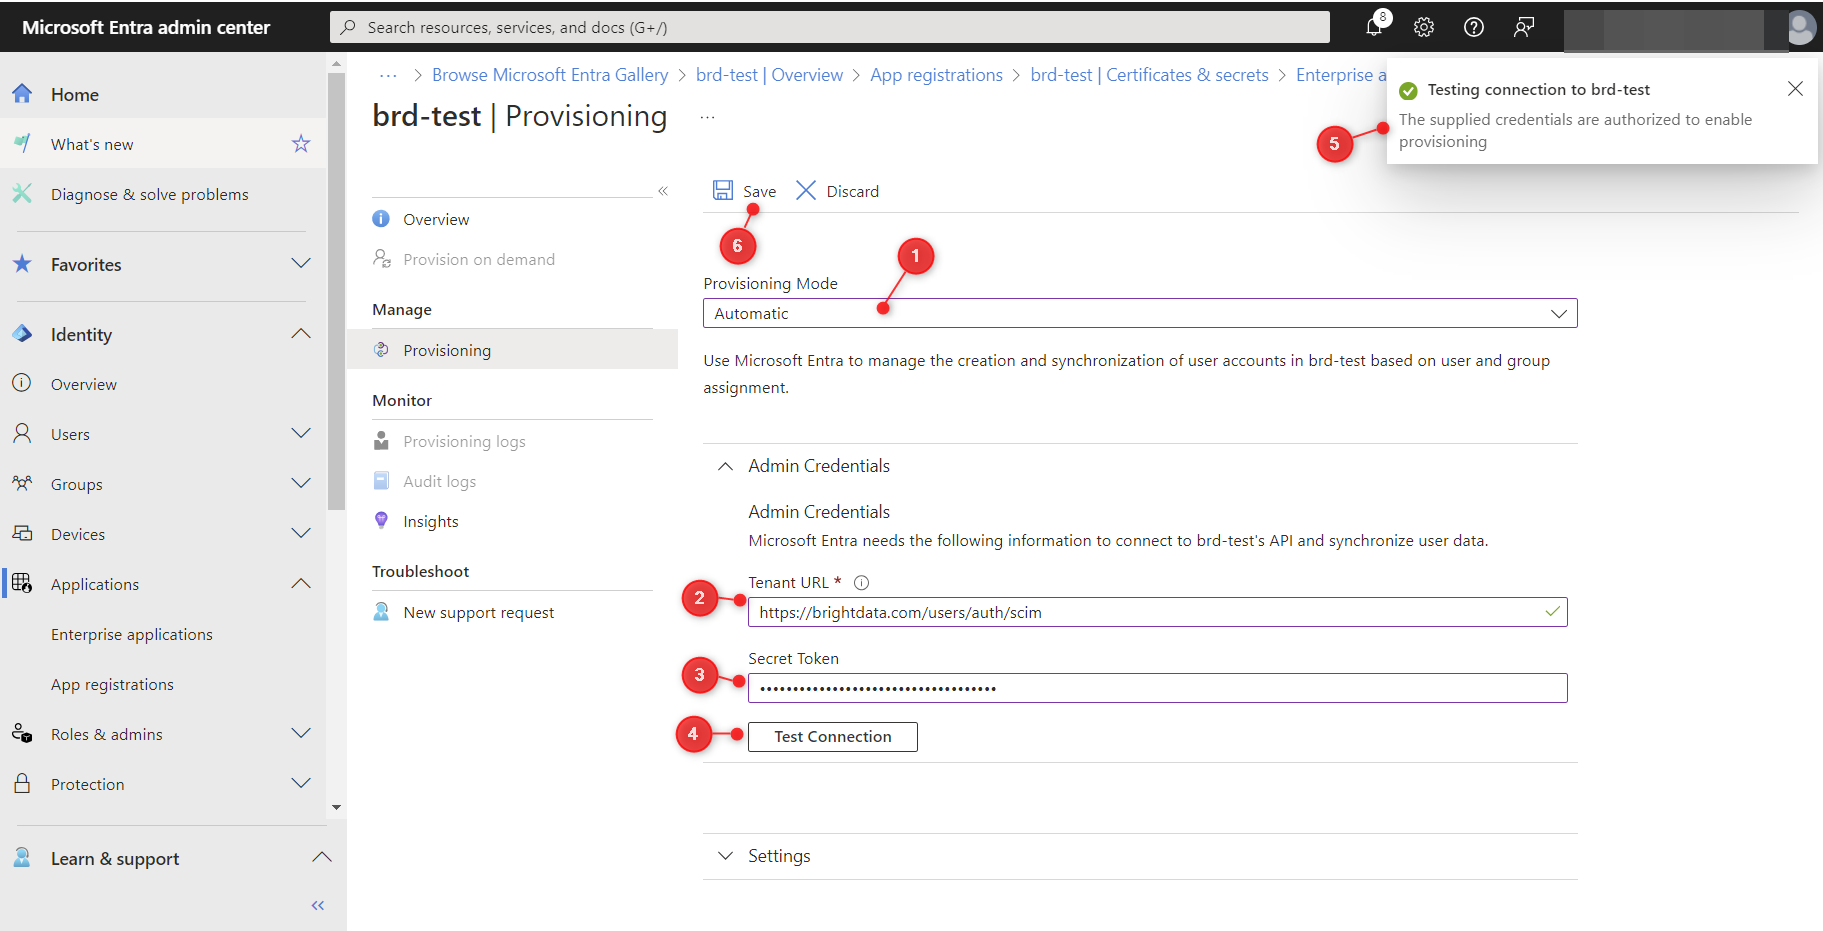Open the feedback person icon

[1524, 27]
